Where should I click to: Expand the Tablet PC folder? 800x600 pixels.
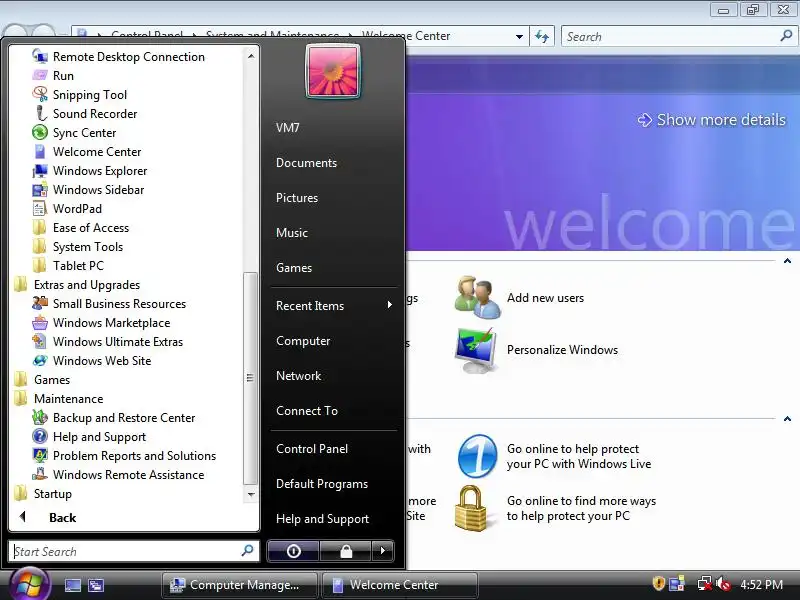tap(68, 266)
